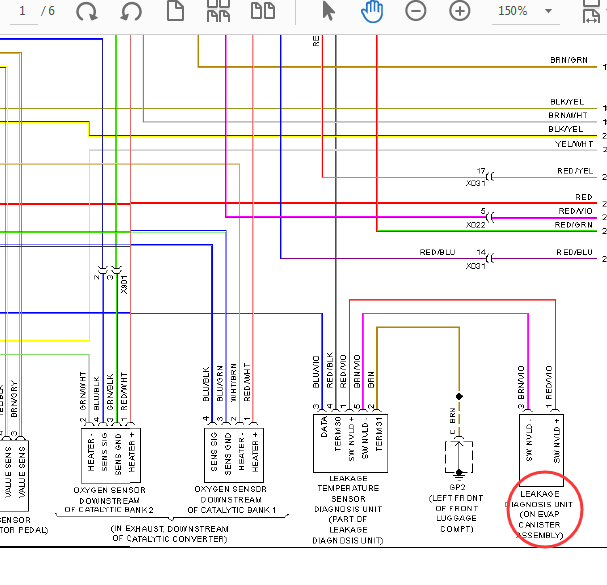The height and width of the screenshot is (585, 607).
Task: Click the BLU/VIO vertical wire label
Action: pyautogui.click(x=316, y=372)
